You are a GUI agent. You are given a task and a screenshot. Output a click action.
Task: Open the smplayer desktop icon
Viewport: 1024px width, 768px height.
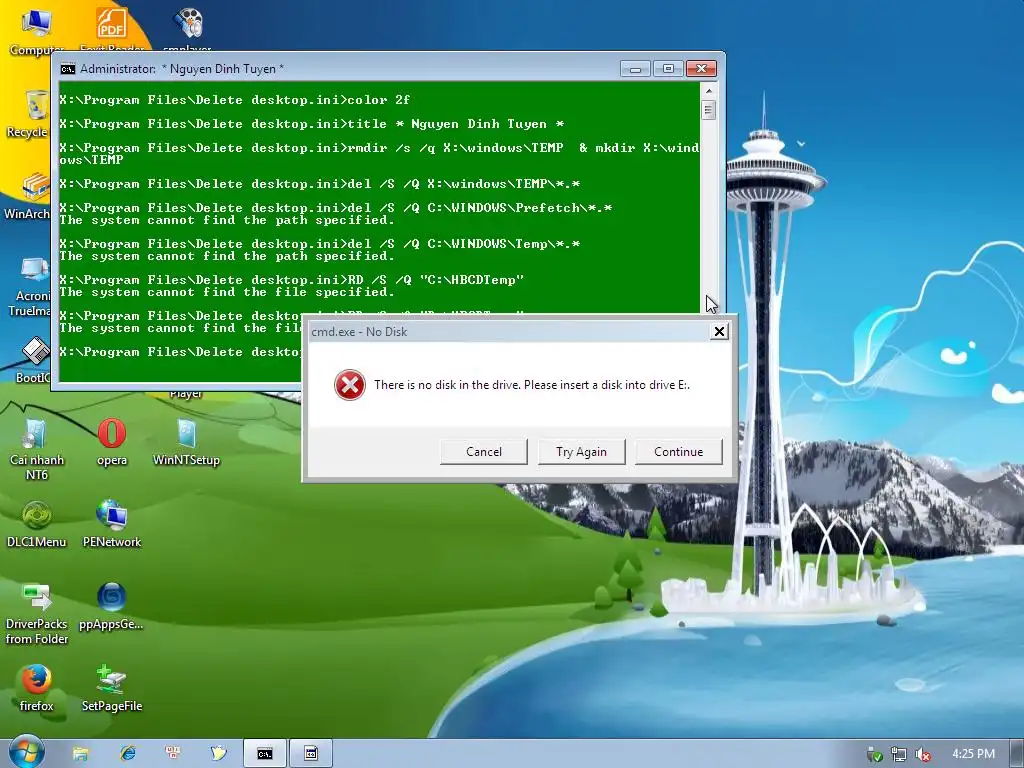(187, 30)
